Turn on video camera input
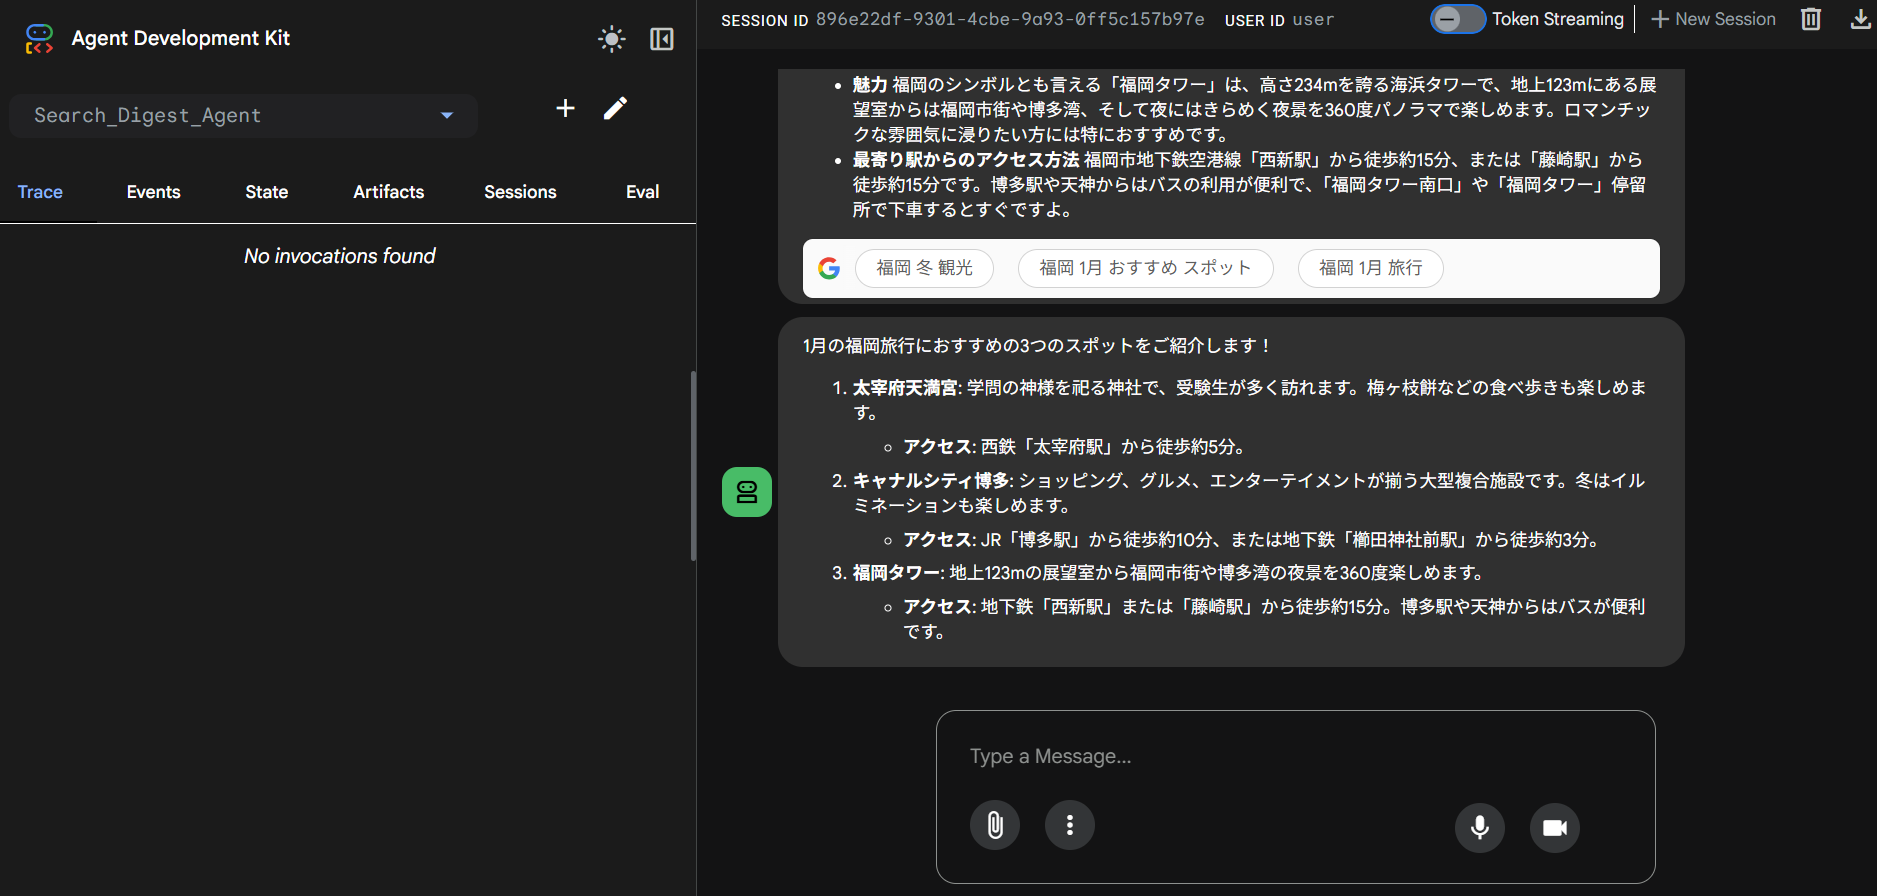The image size is (1877, 896). point(1555,827)
